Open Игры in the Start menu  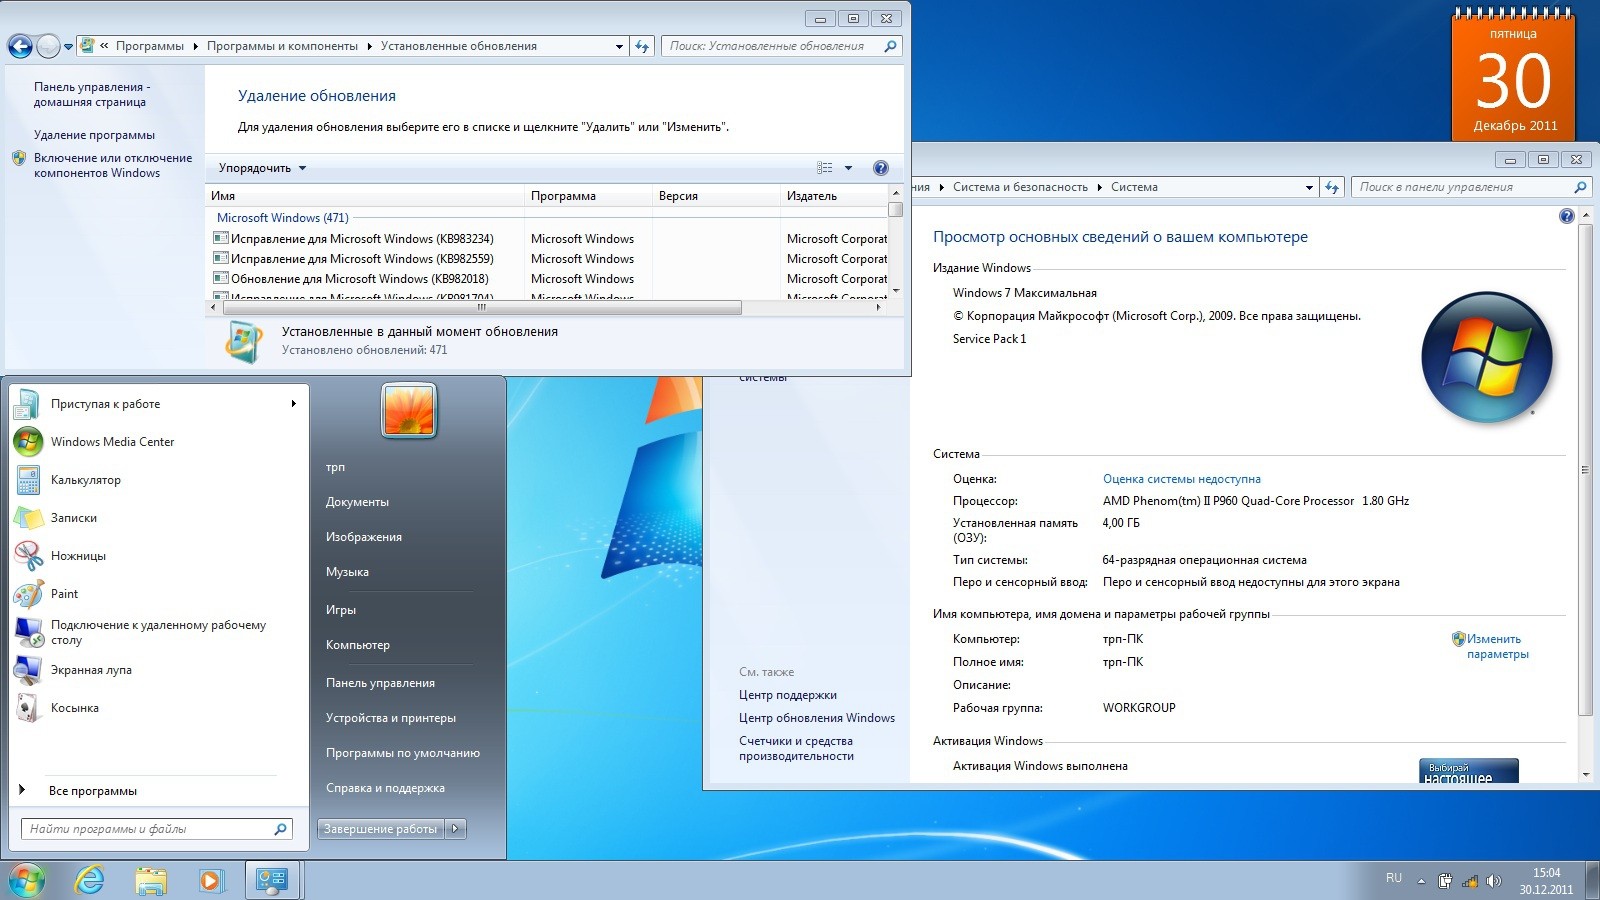click(x=341, y=610)
